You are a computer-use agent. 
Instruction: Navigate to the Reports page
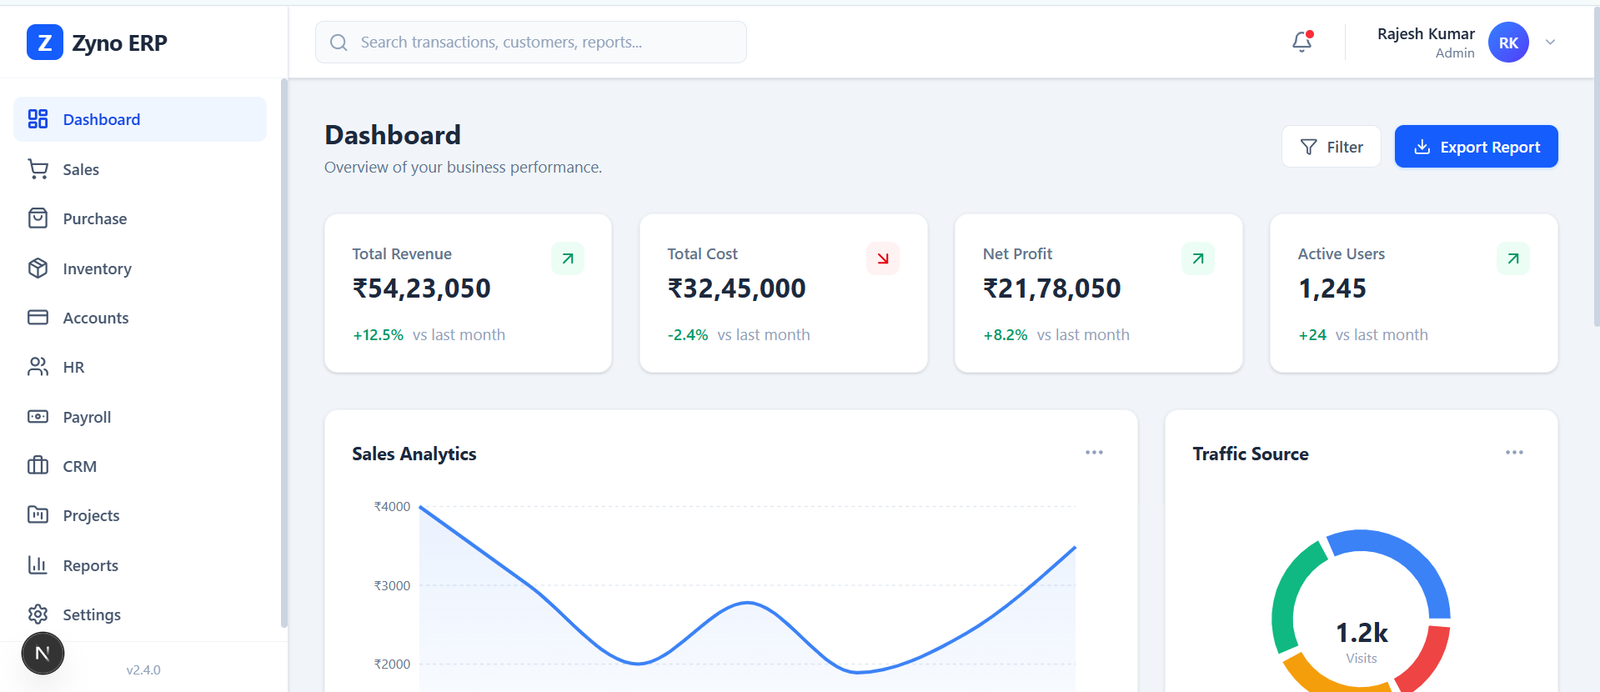[x=90, y=566]
